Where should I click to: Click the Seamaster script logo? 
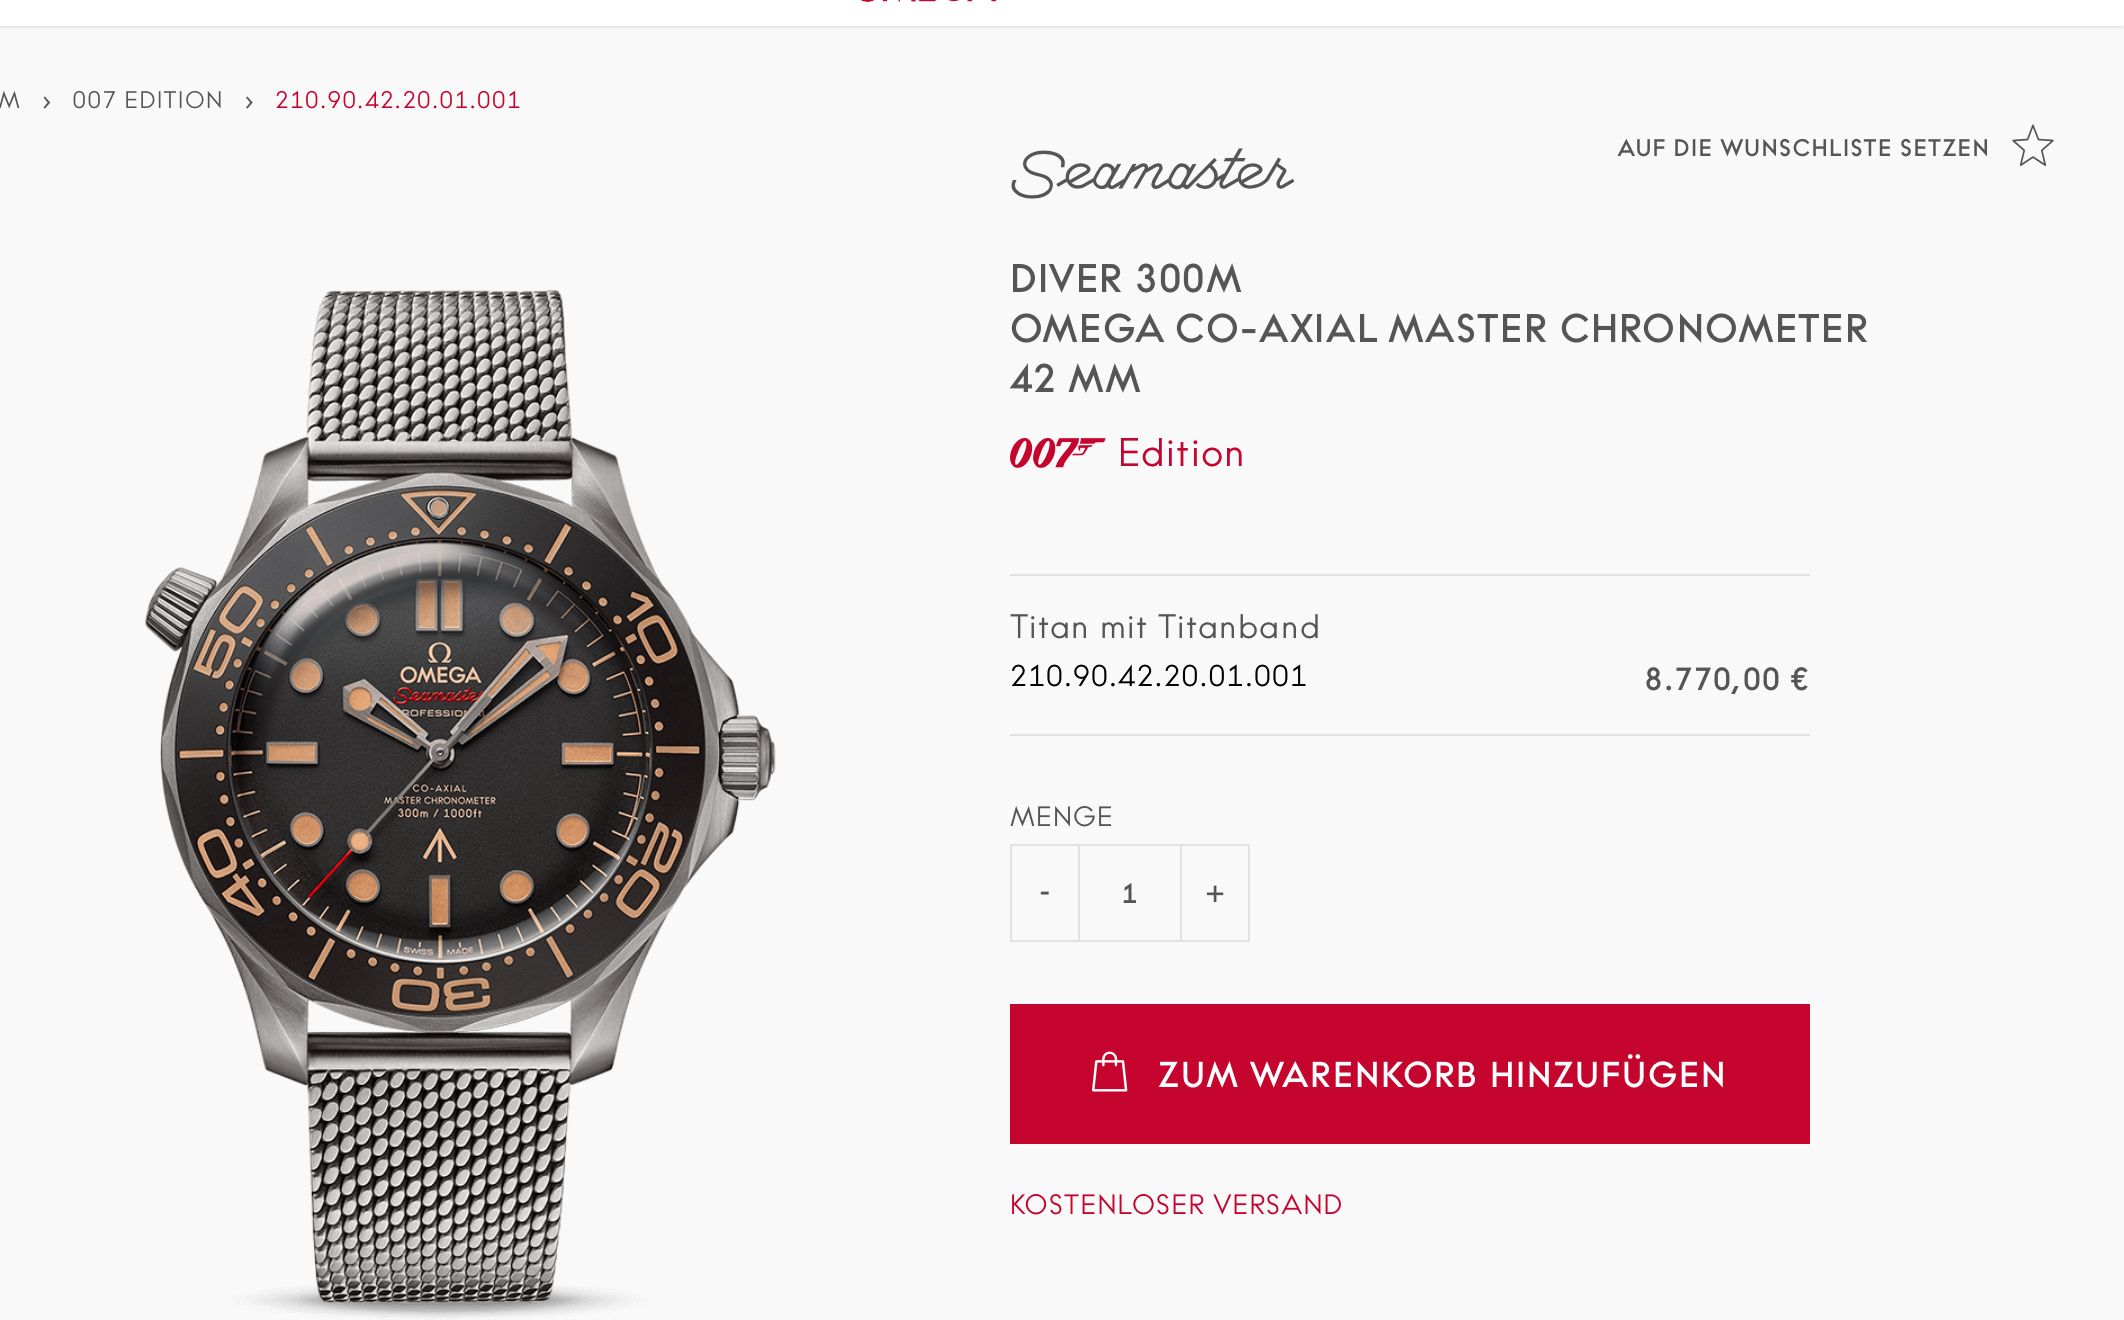1152,173
